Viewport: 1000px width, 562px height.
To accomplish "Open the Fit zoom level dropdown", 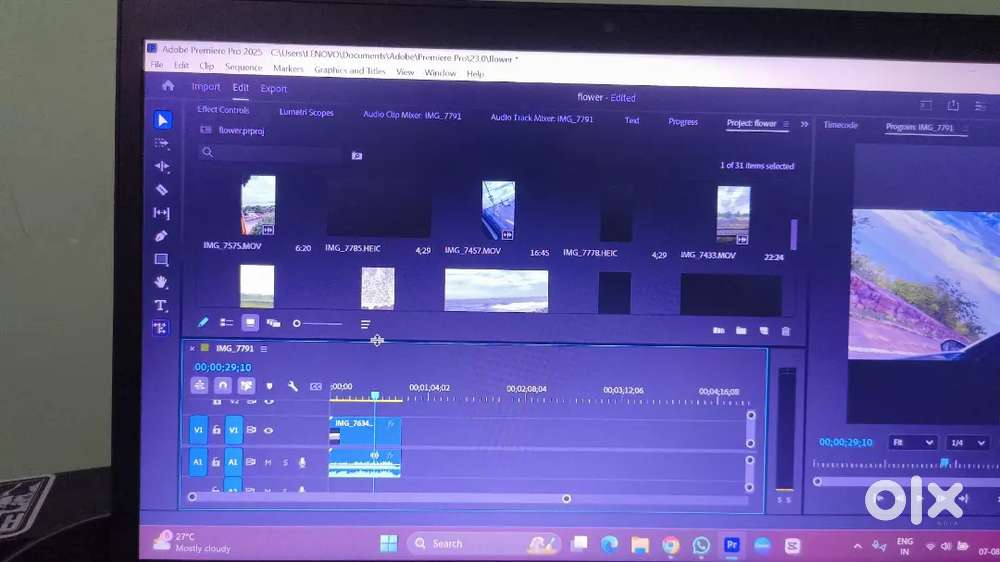I will [x=912, y=442].
